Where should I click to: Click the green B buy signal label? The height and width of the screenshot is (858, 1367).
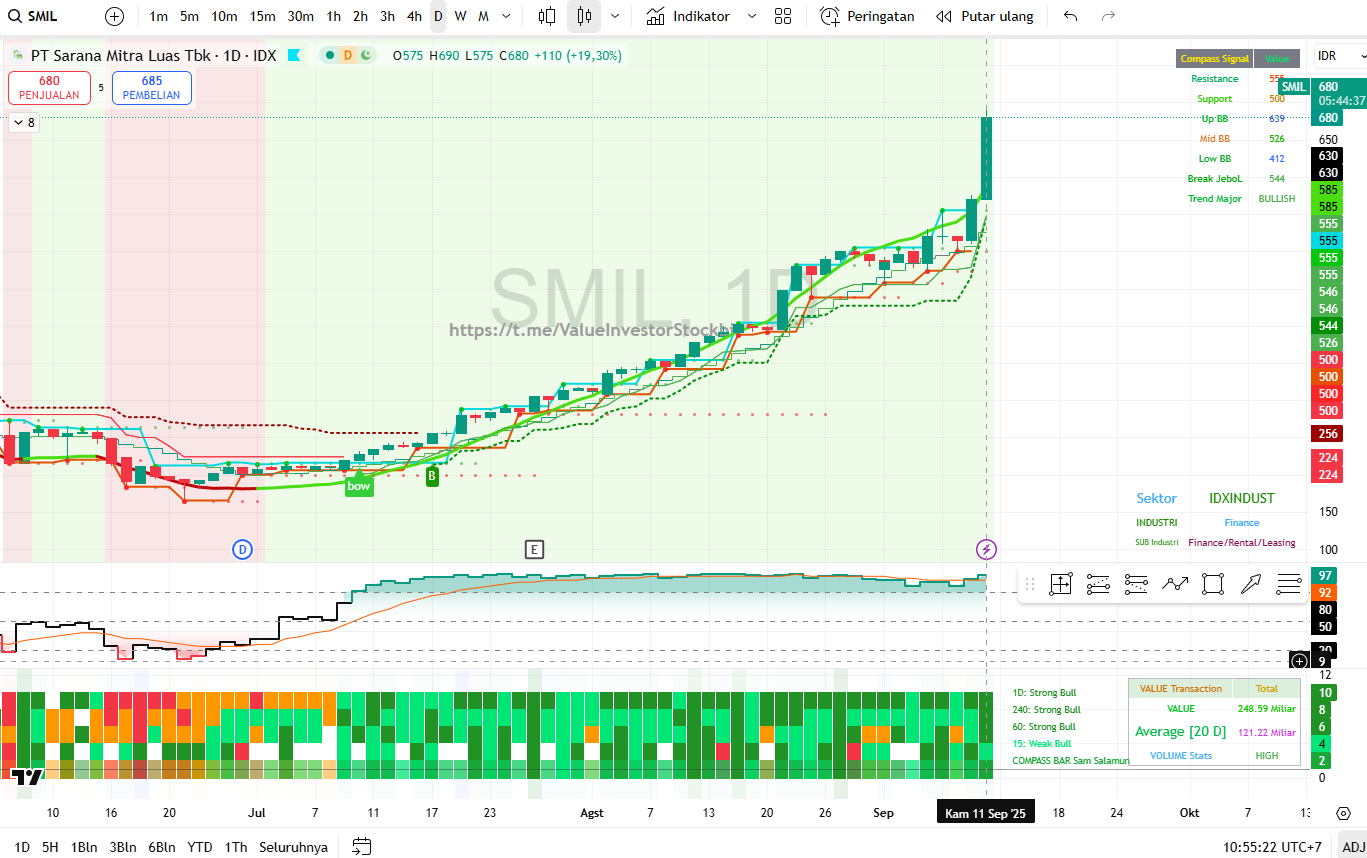pos(432,476)
